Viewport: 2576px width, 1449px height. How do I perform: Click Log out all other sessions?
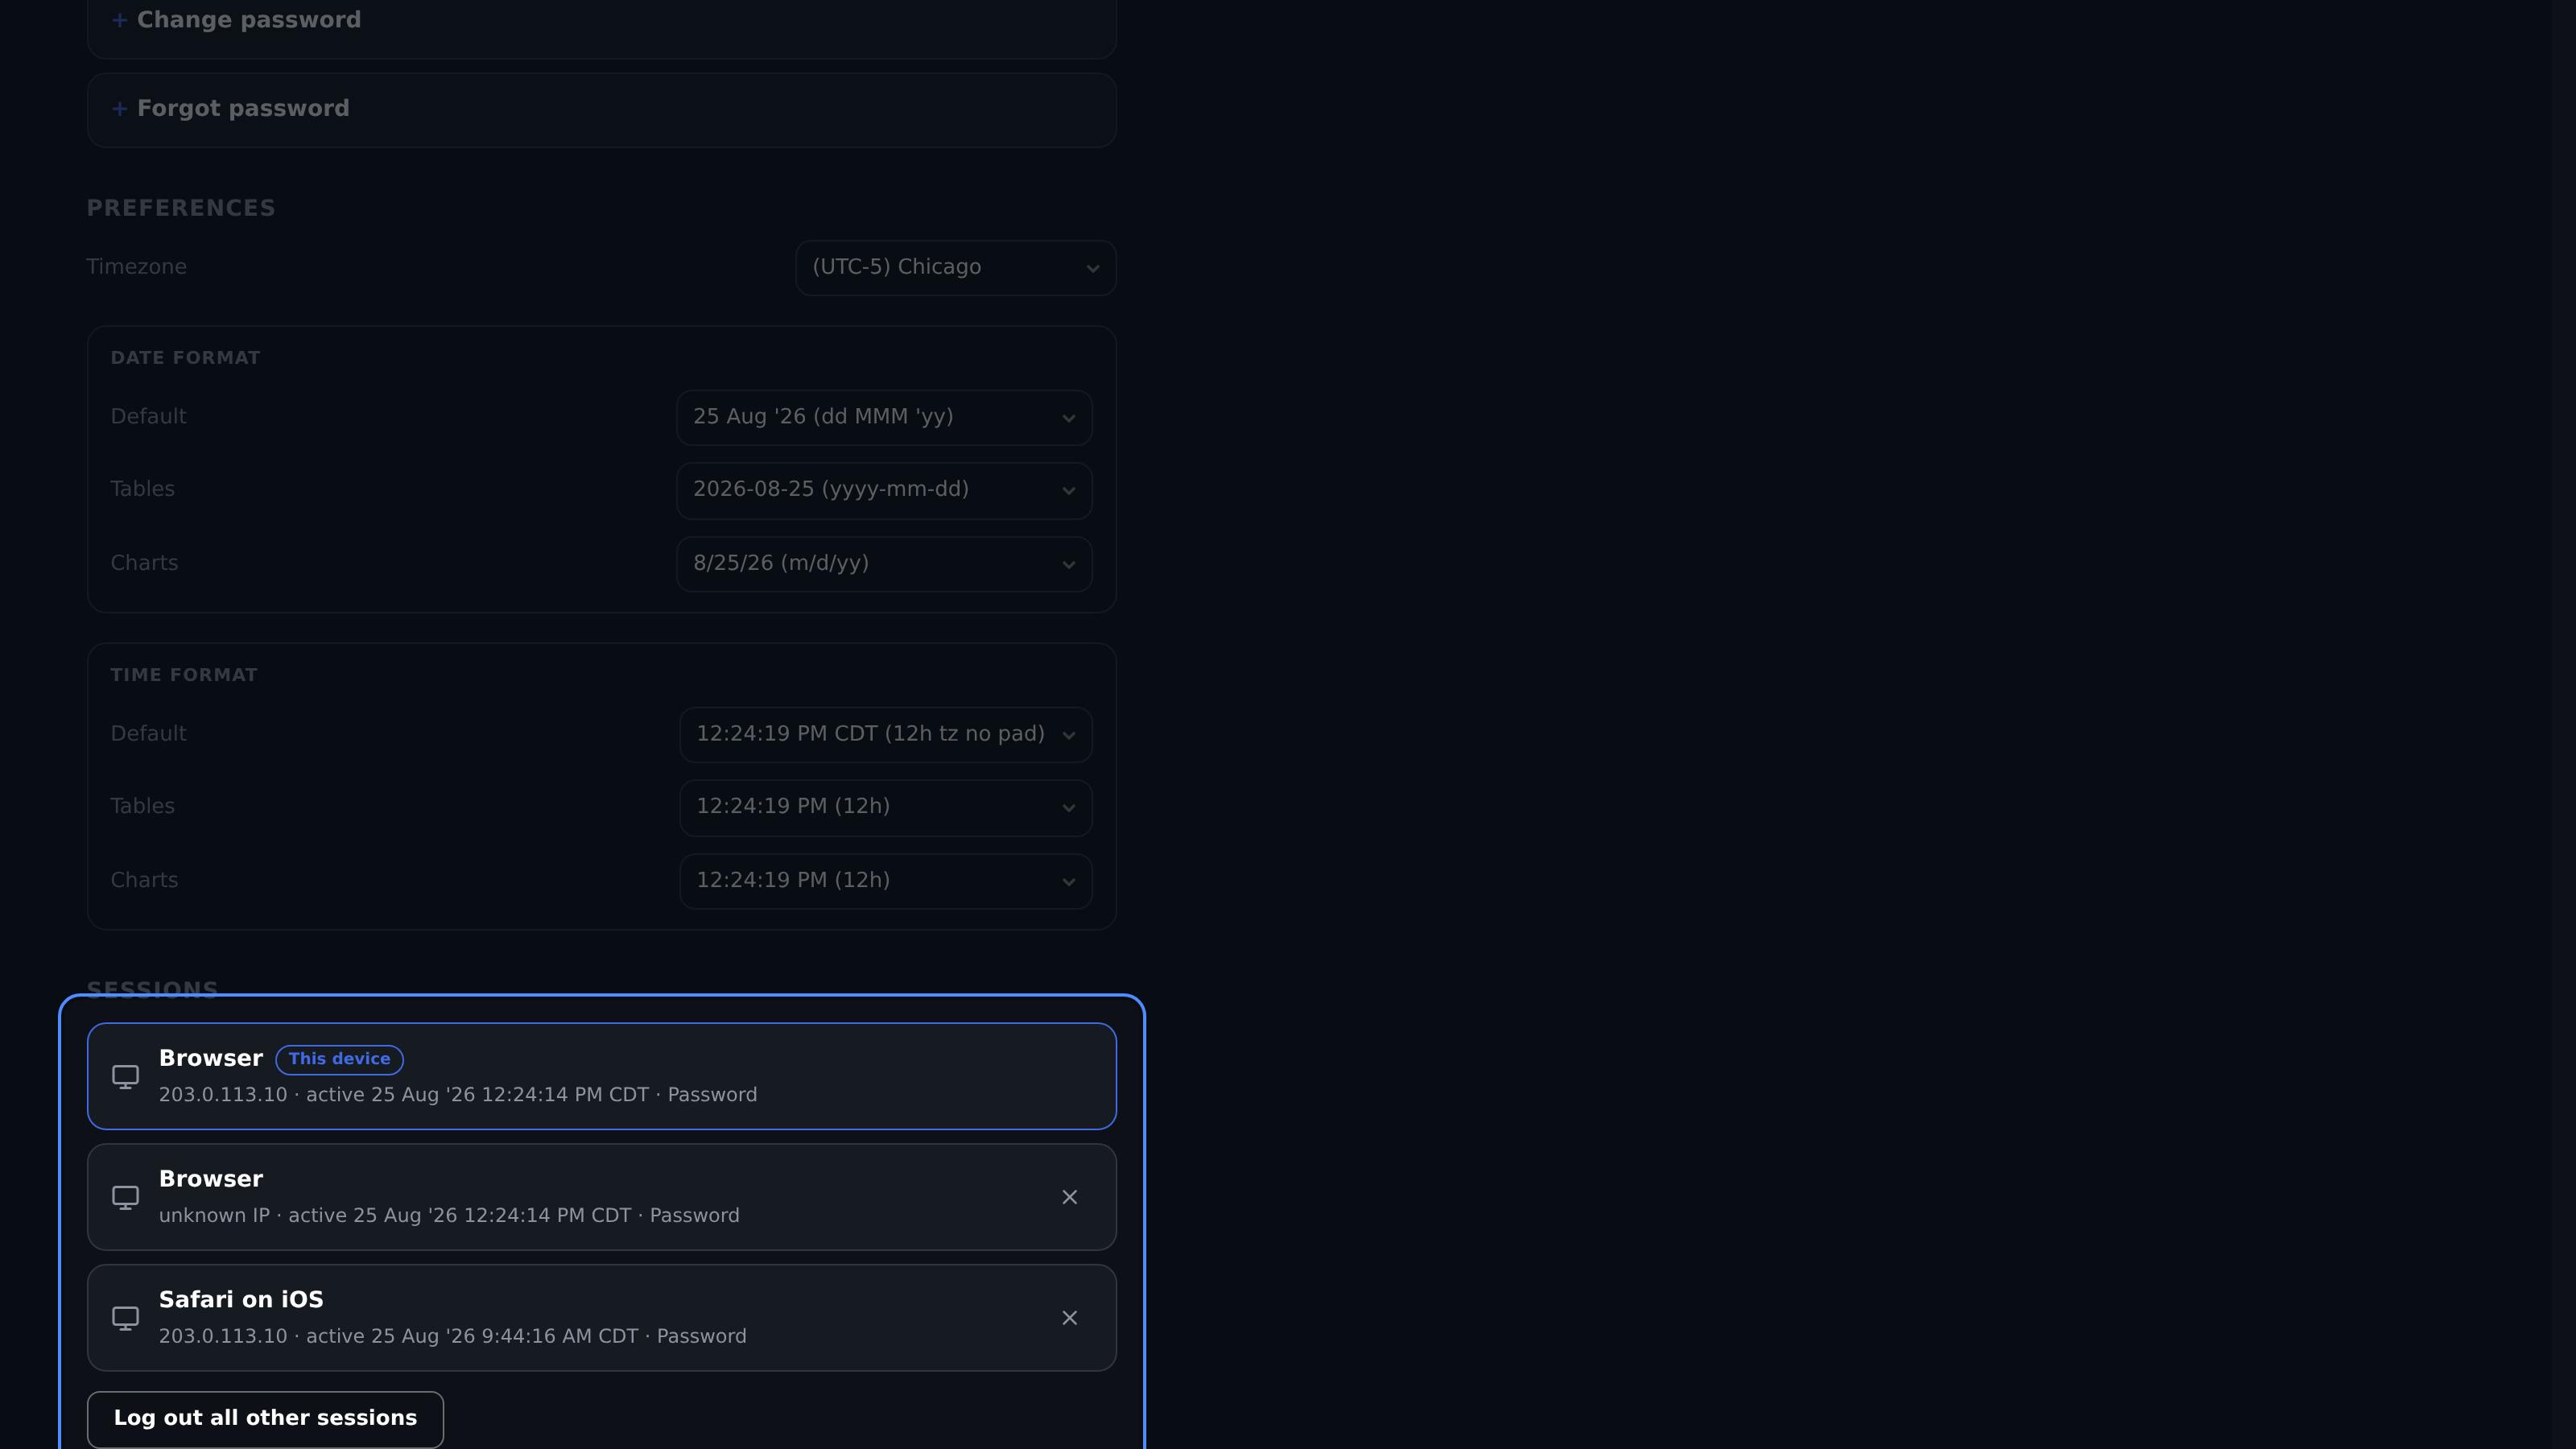pos(265,1419)
